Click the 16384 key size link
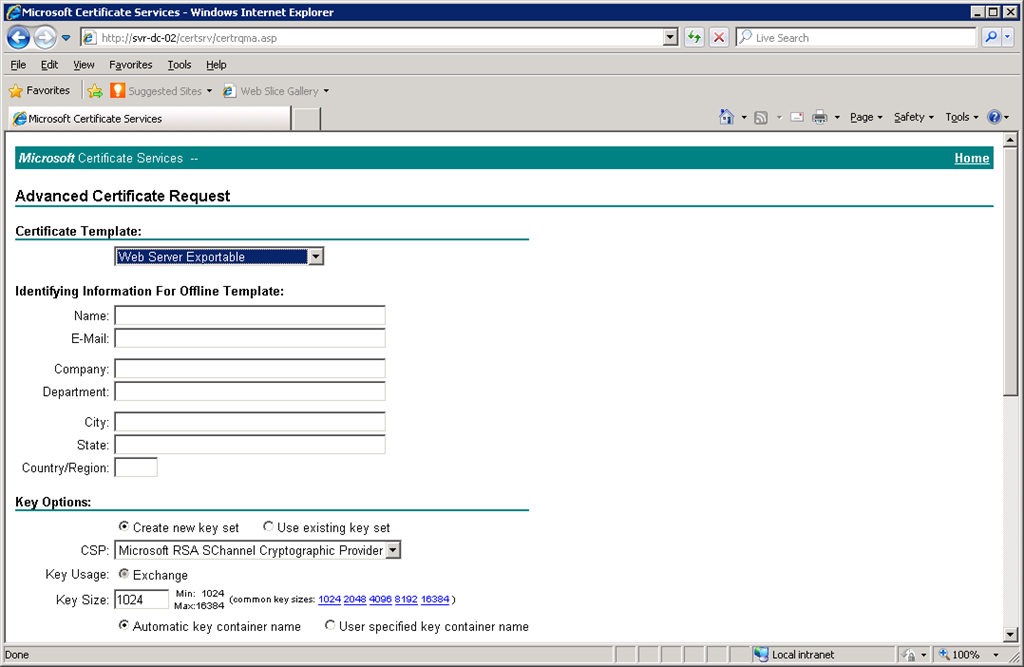1024x667 pixels. (435, 599)
